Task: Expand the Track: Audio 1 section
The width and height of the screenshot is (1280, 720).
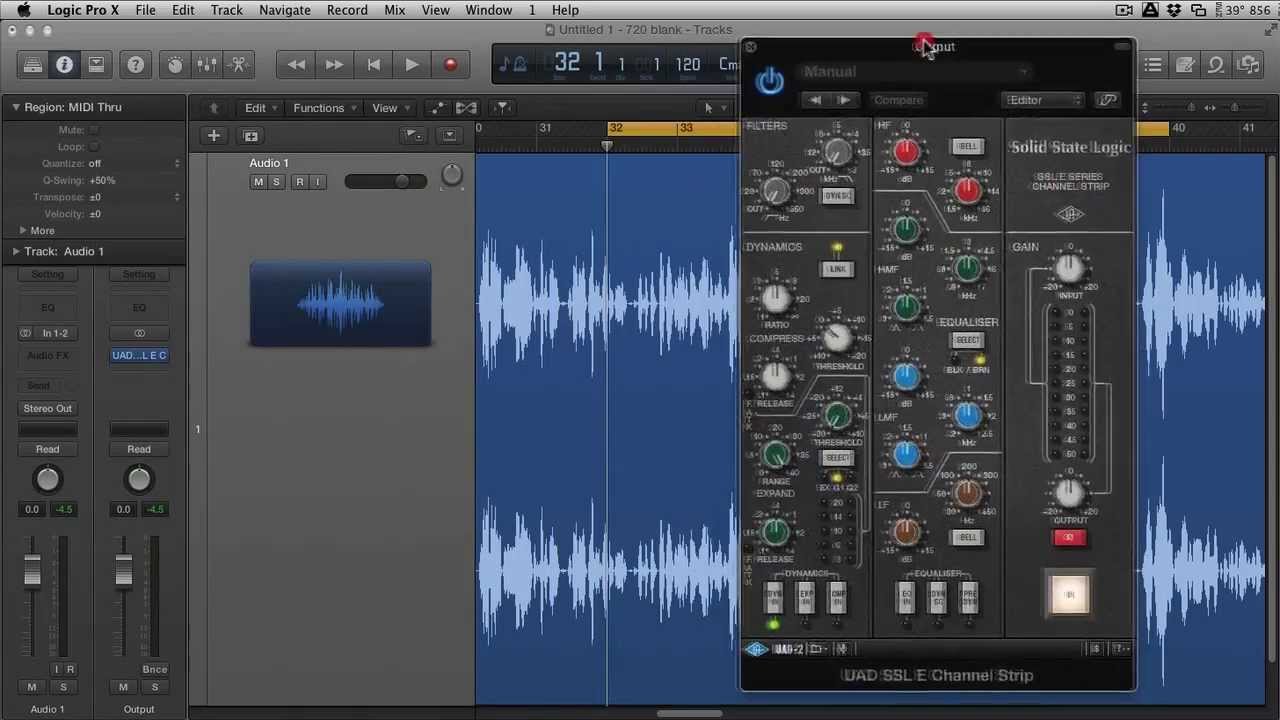Action: (16, 251)
